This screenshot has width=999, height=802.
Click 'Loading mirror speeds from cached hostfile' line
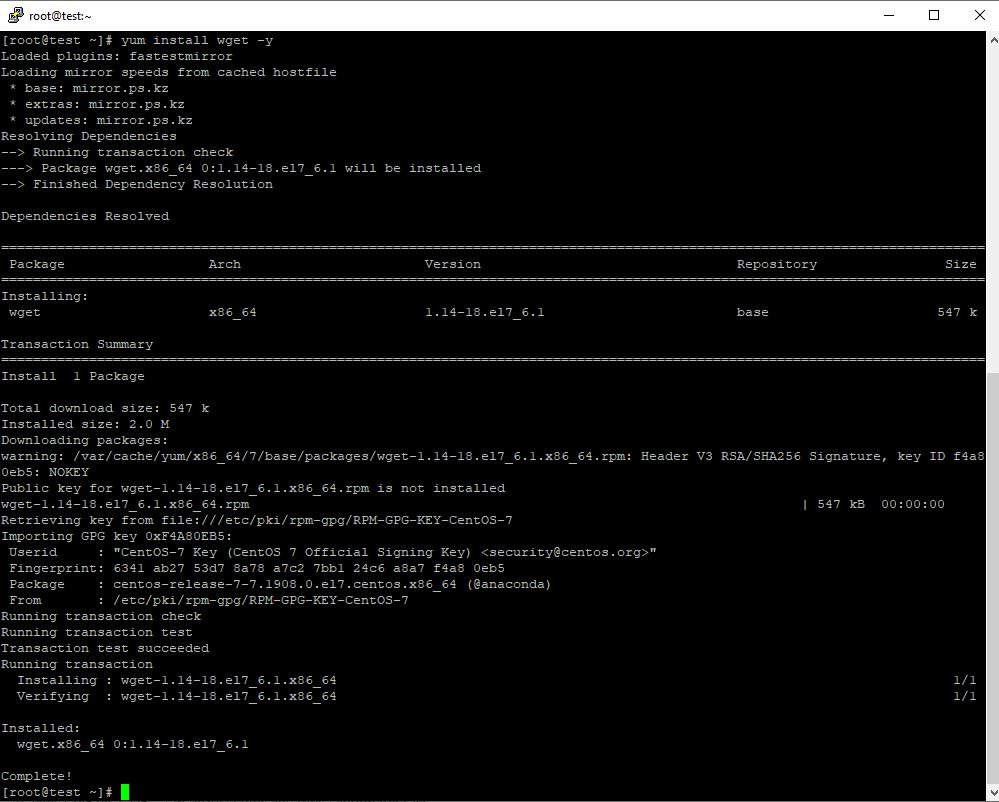(169, 72)
